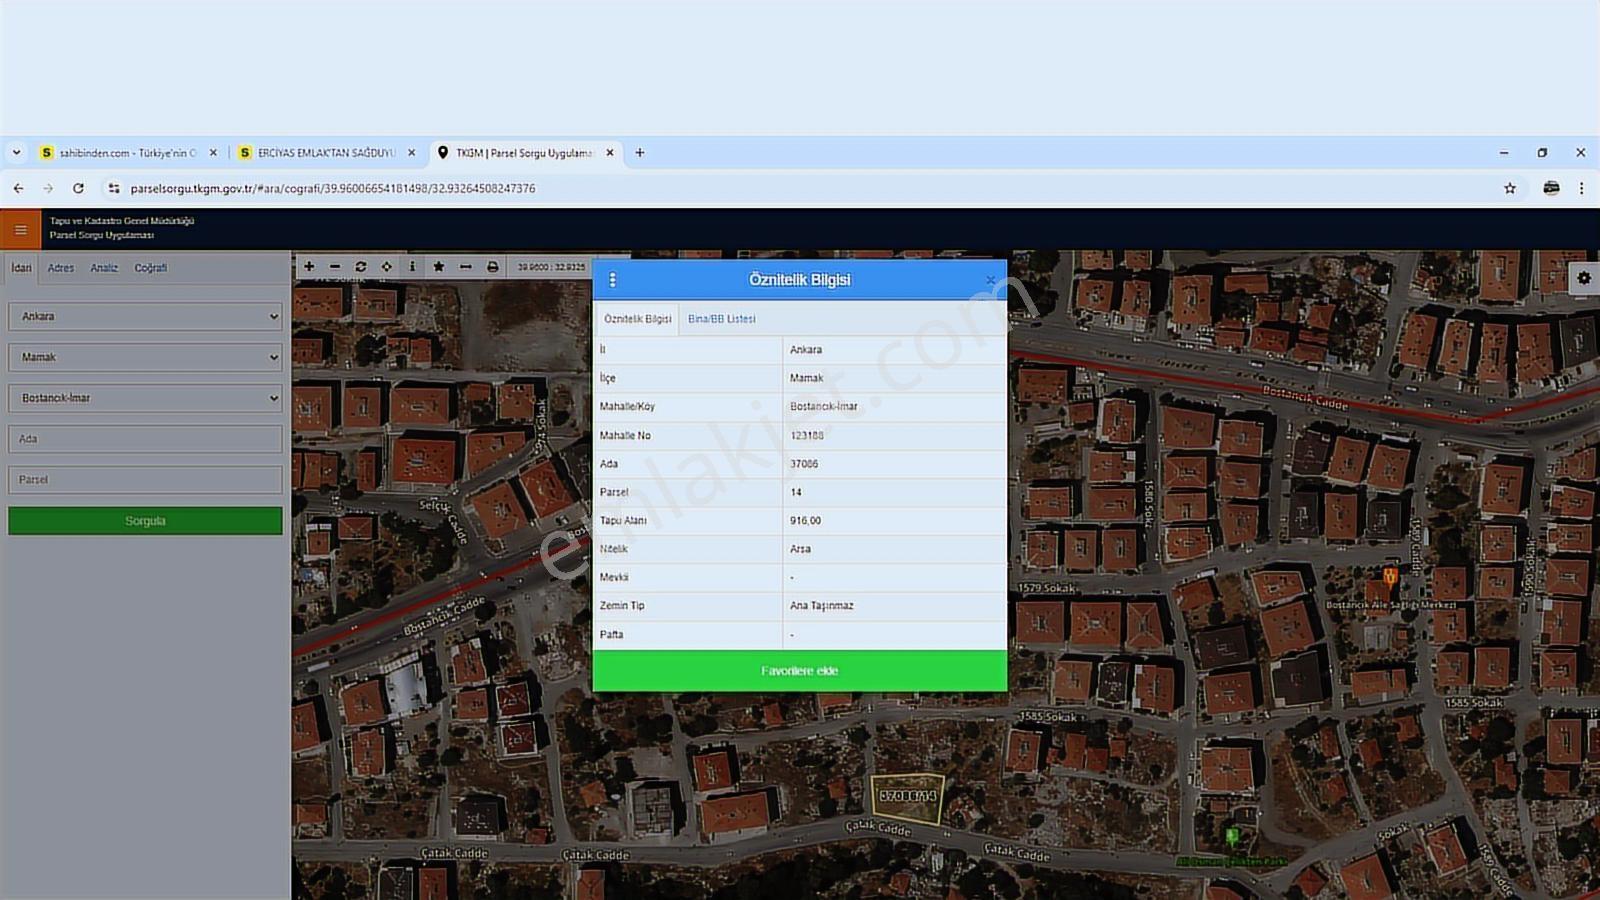Go back in browser history
This screenshot has width=1600, height=900.
pos(18,188)
